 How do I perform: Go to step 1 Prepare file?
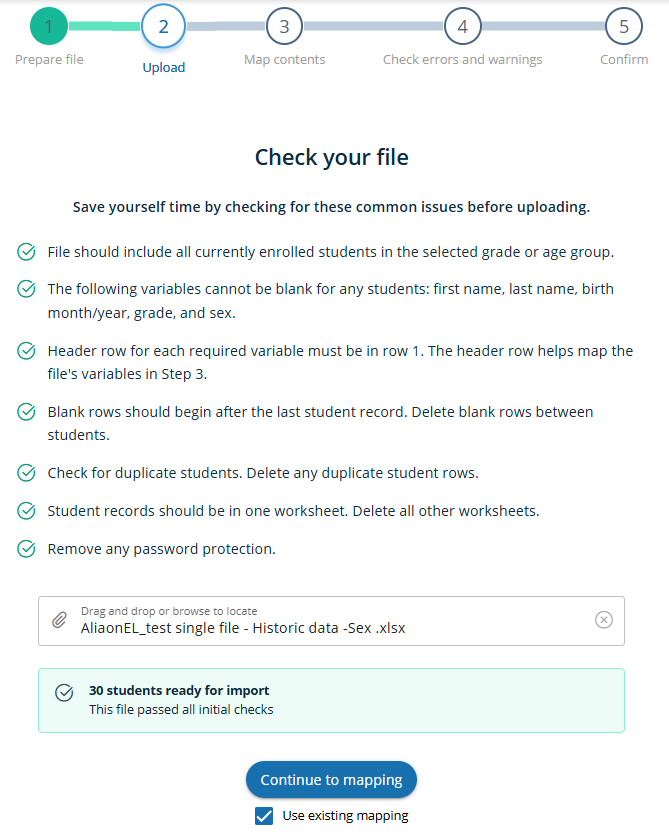(x=49, y=27)
